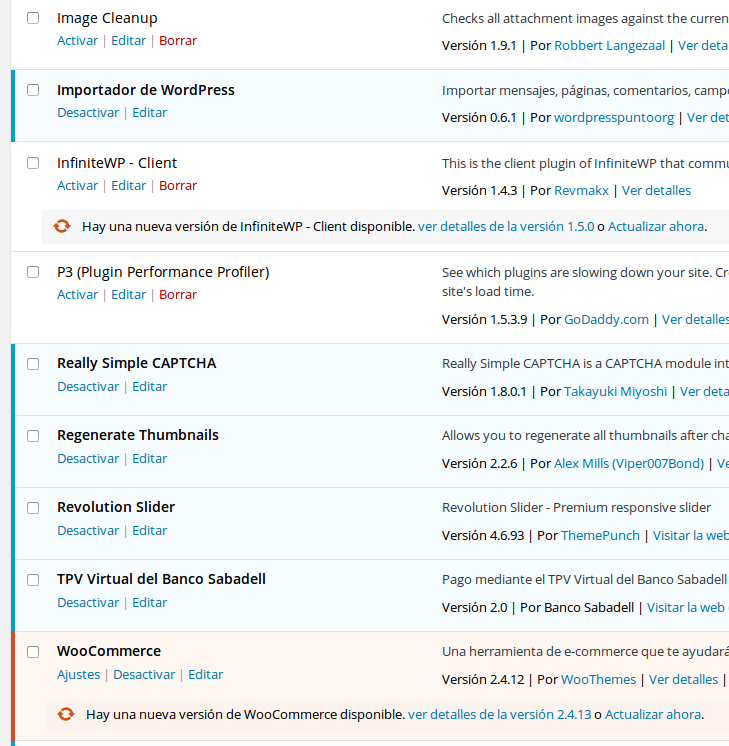Click Versión 1.5.3.9 text of P3 profiler
The image size is (729, 746).
484,319
